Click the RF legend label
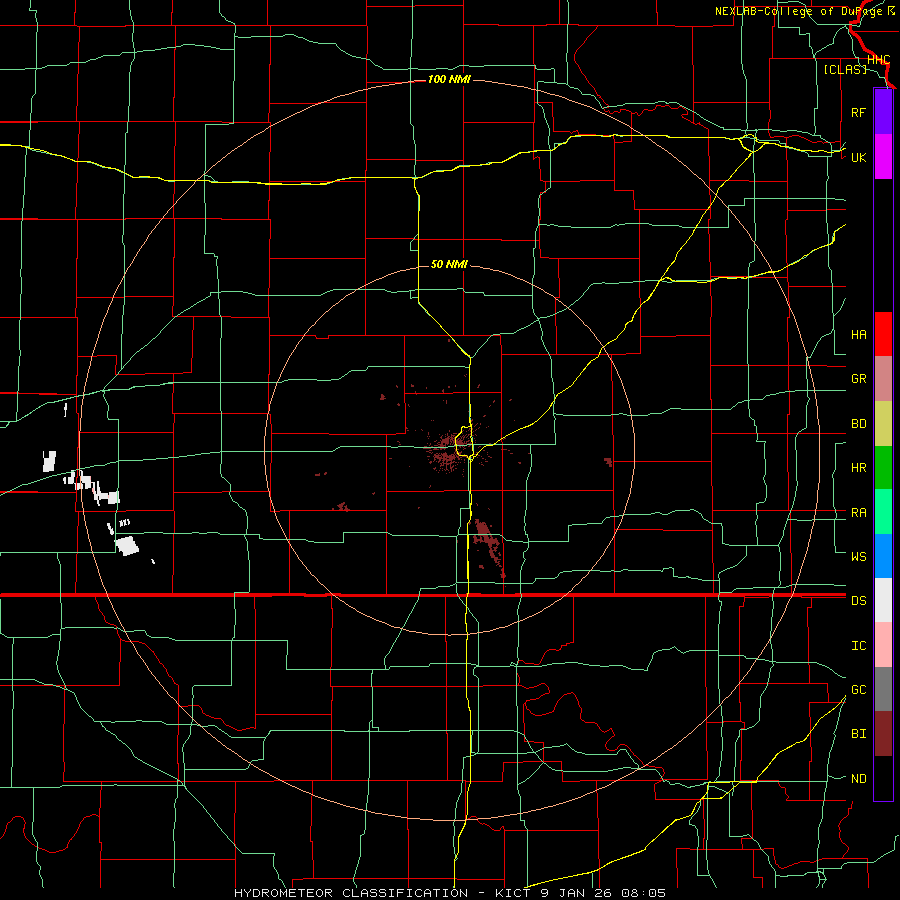The height and width of the screenshot is (900, 900). tap(858, 112)
